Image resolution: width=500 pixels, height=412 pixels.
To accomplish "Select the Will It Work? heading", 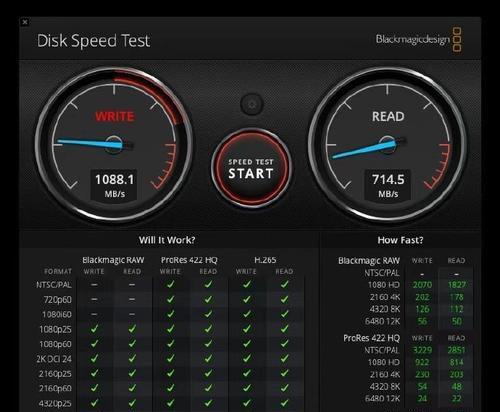I will pos(167,240).
